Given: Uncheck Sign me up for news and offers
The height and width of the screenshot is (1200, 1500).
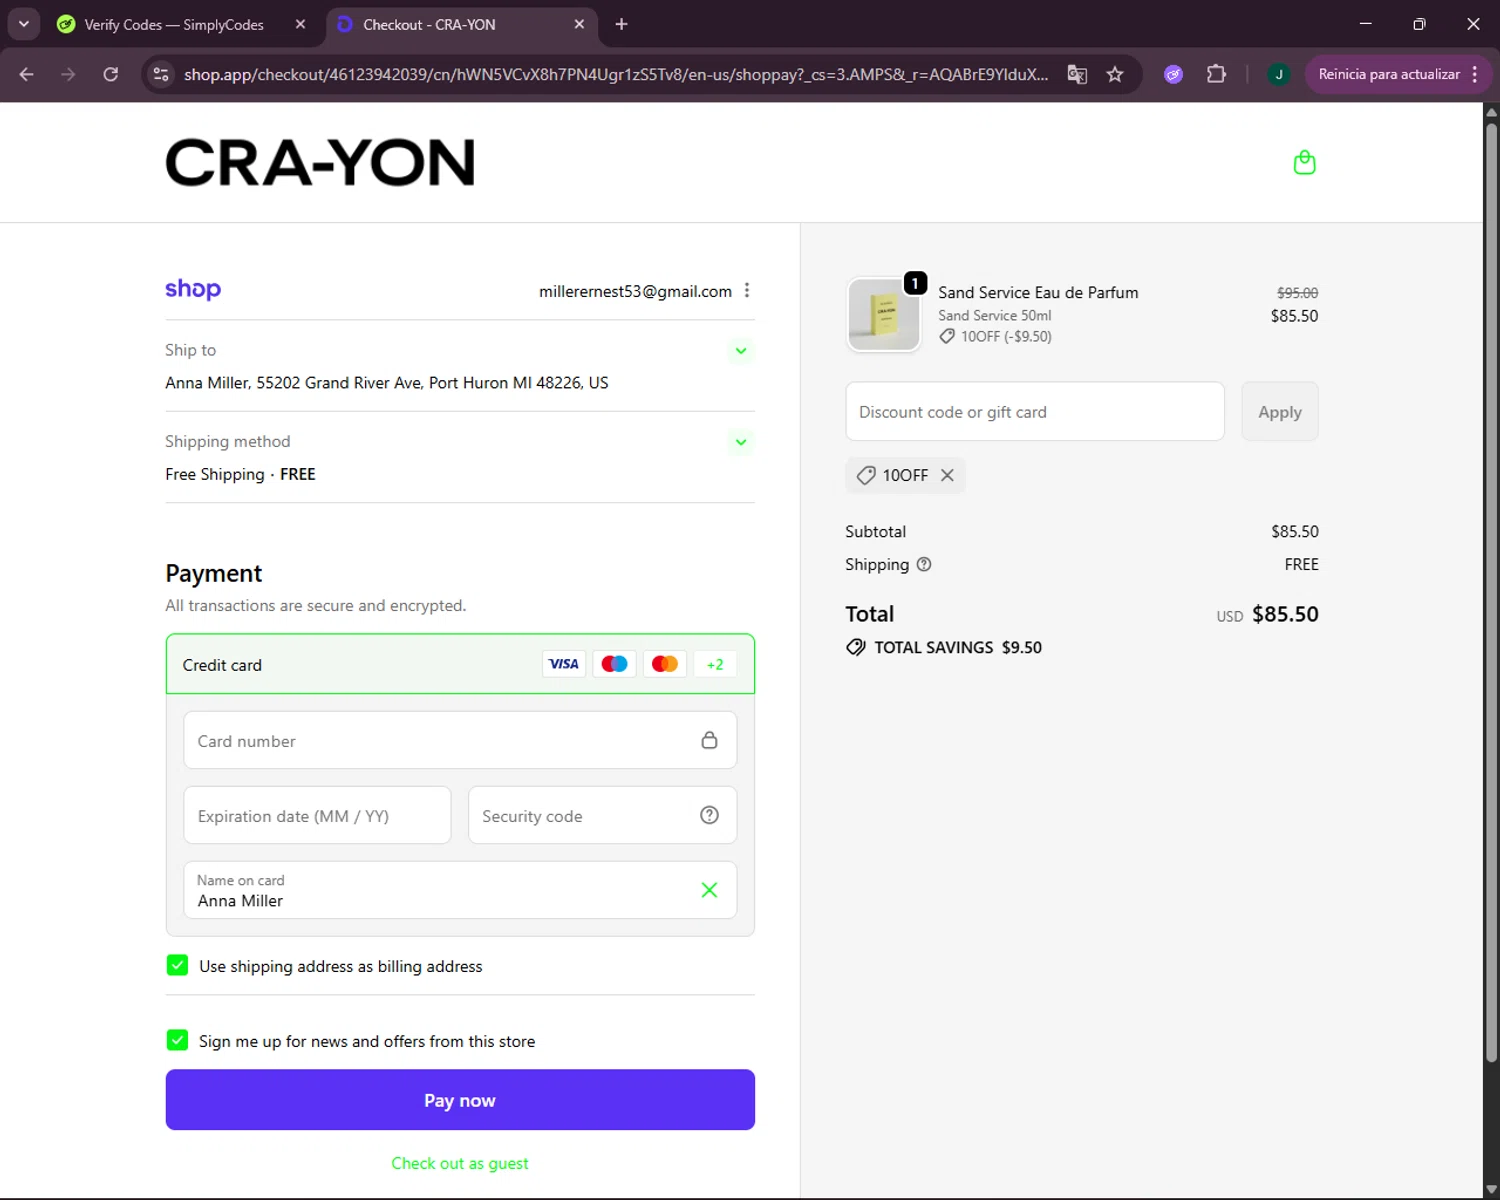Looking at the screenshot, I should [177, 1040].
